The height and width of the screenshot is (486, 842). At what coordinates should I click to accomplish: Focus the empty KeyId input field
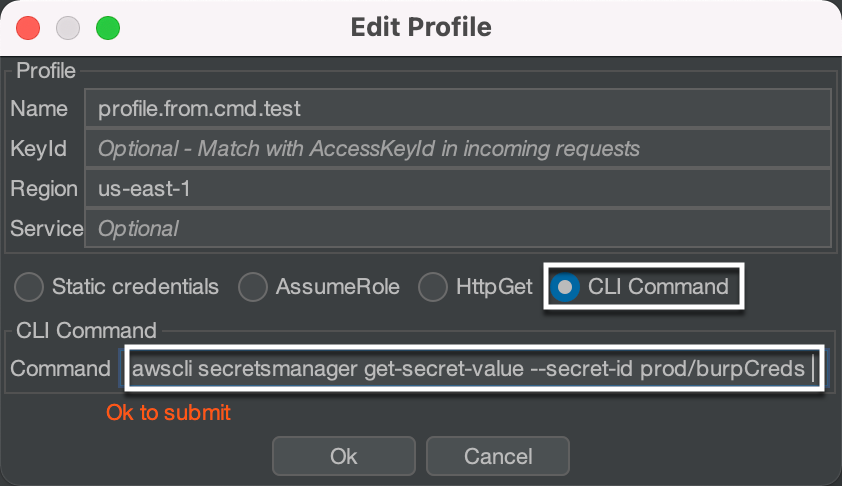(458, 149)
